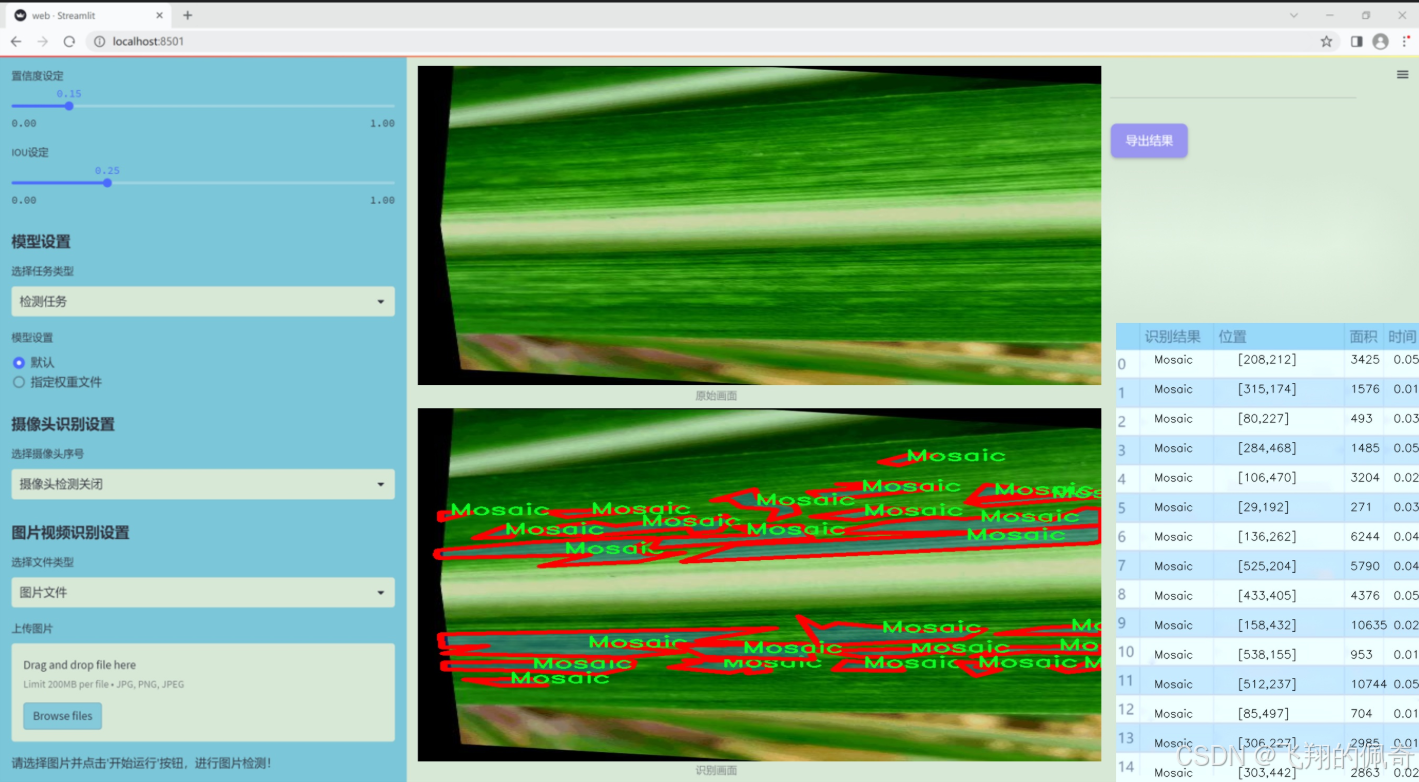The image size is (1419, 782).
Task: Click the drag and drop upload area
Action: click(203, 692)
